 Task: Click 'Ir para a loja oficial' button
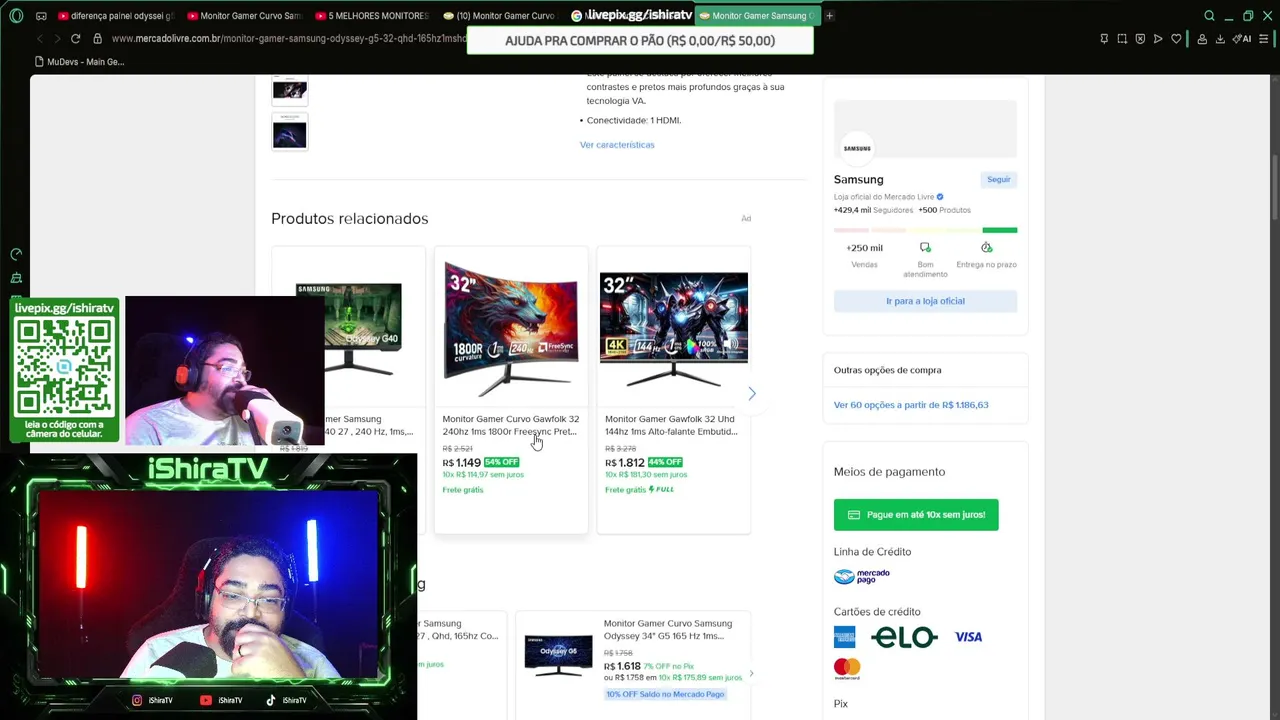pos(925,301)
